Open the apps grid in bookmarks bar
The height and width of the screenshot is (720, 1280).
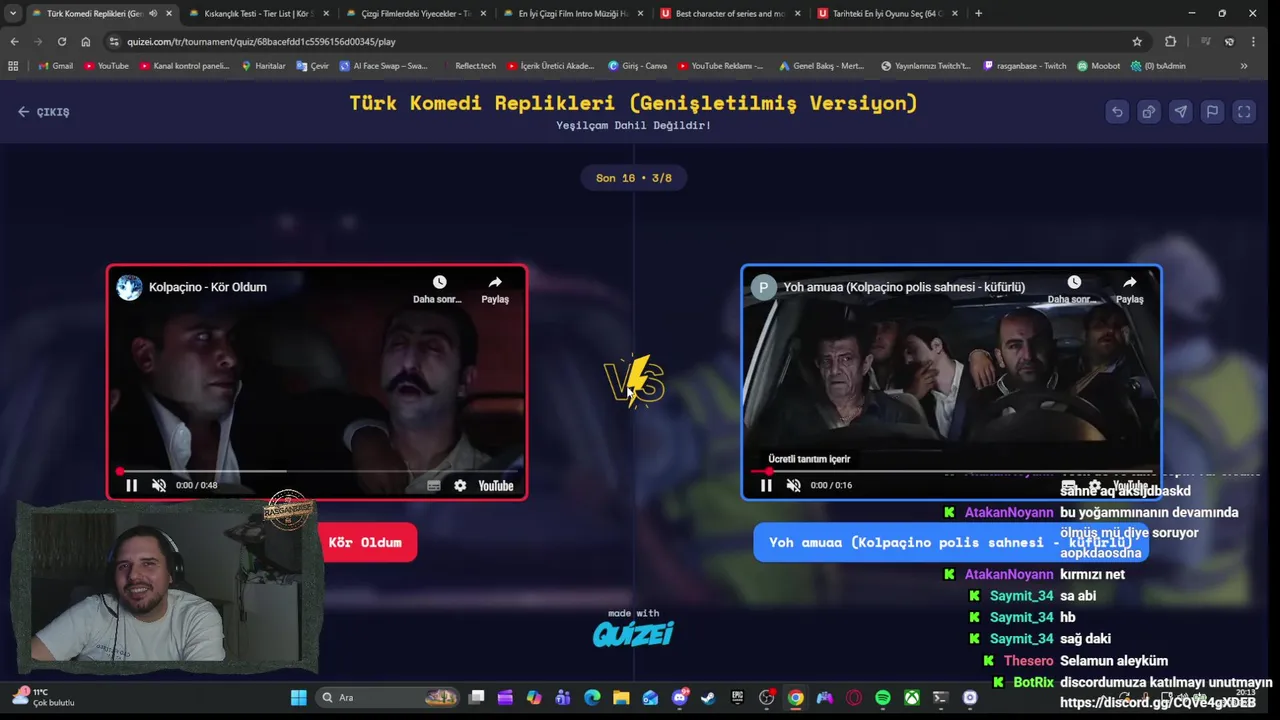coord(13,66)
